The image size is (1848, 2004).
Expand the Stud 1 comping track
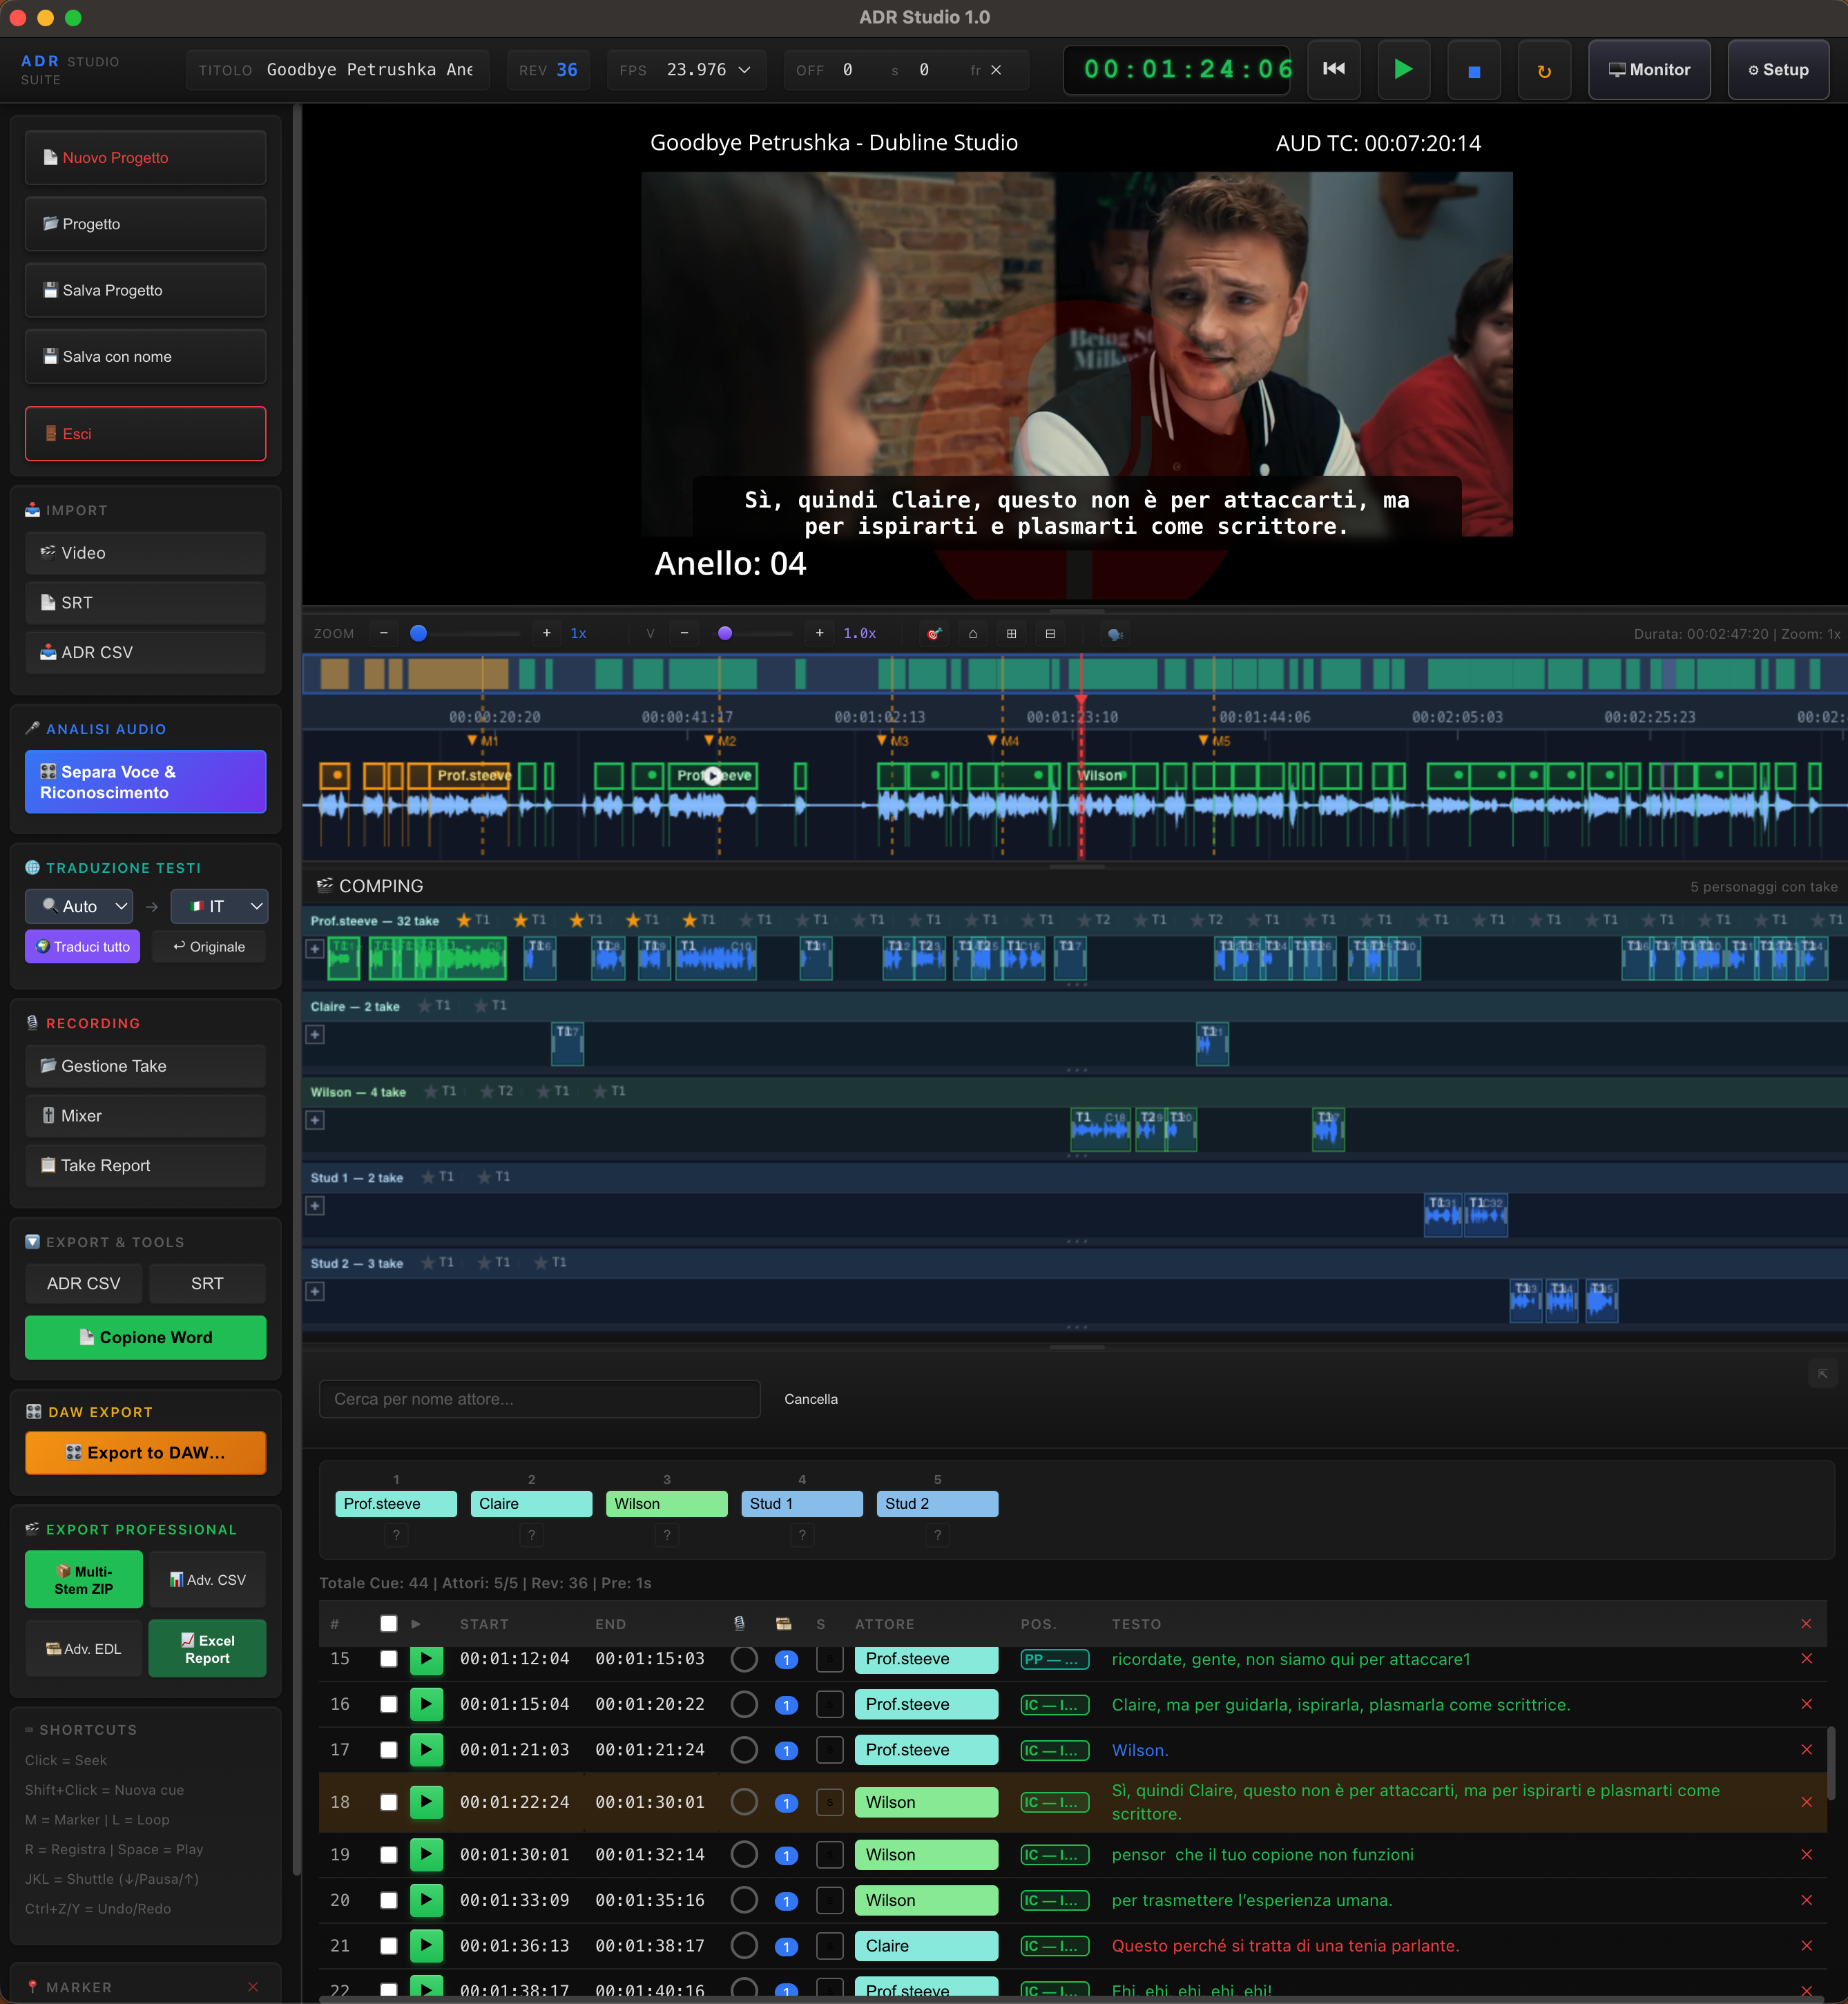point(315,1206)
